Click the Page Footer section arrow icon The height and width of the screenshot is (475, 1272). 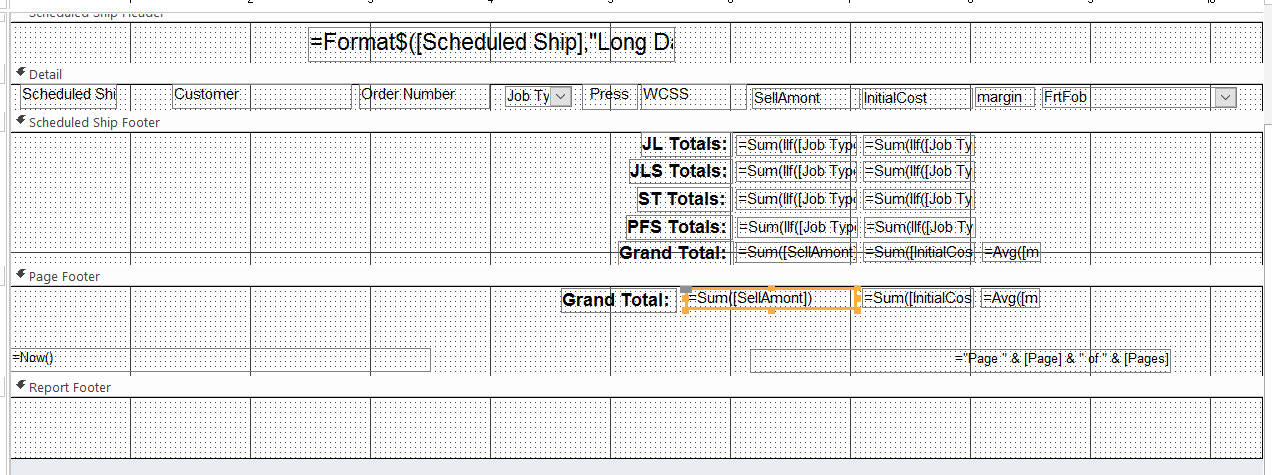(21, 275)
